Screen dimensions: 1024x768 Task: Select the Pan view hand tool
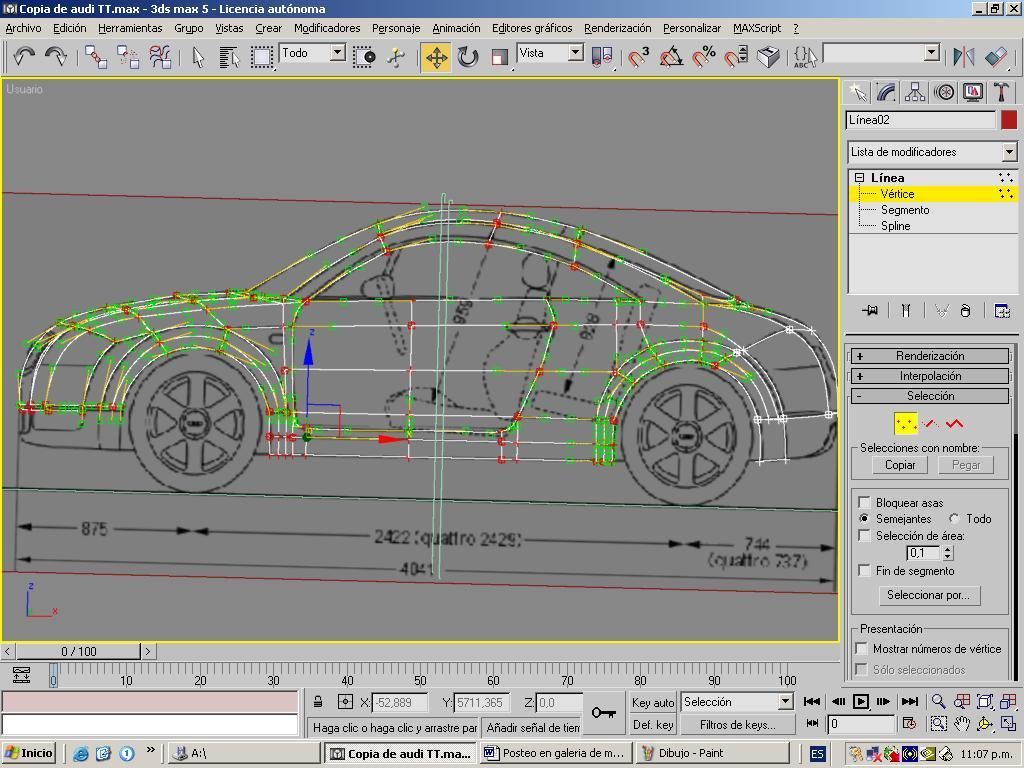pyautogui.click(x=962, y=724)
